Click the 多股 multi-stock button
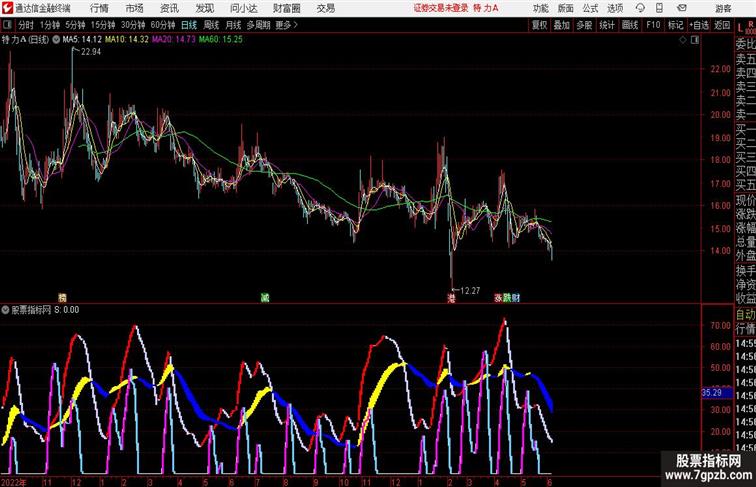 [584, 25]
